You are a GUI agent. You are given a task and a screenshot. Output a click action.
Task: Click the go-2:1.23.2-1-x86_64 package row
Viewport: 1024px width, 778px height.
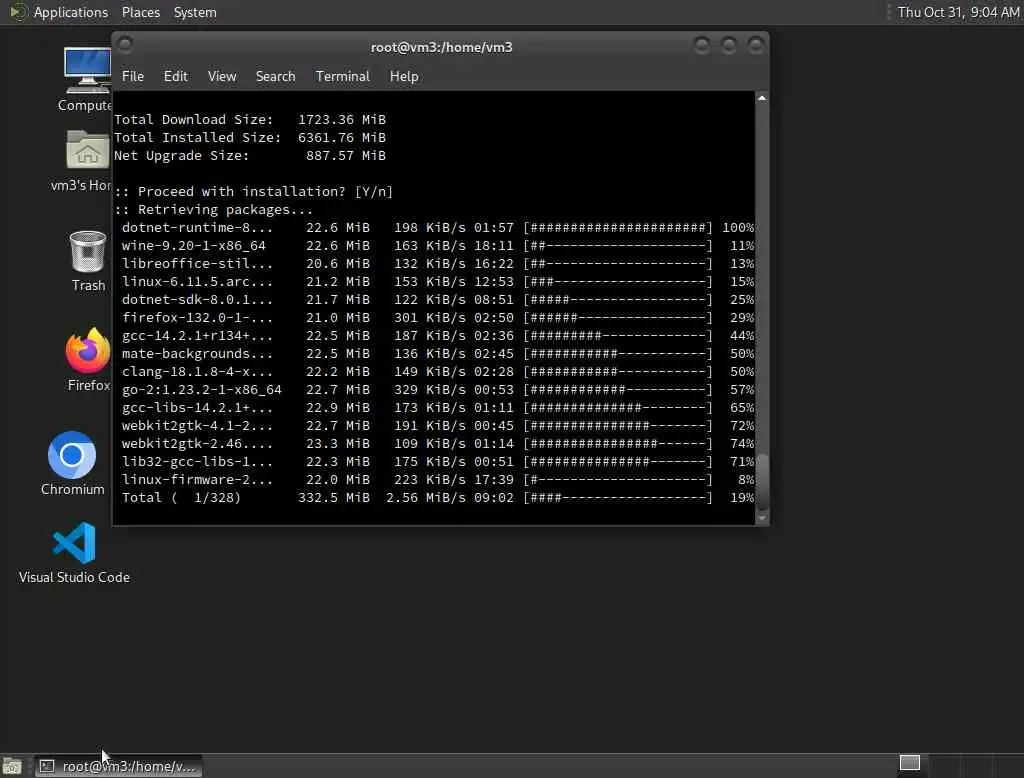point(438,389)
